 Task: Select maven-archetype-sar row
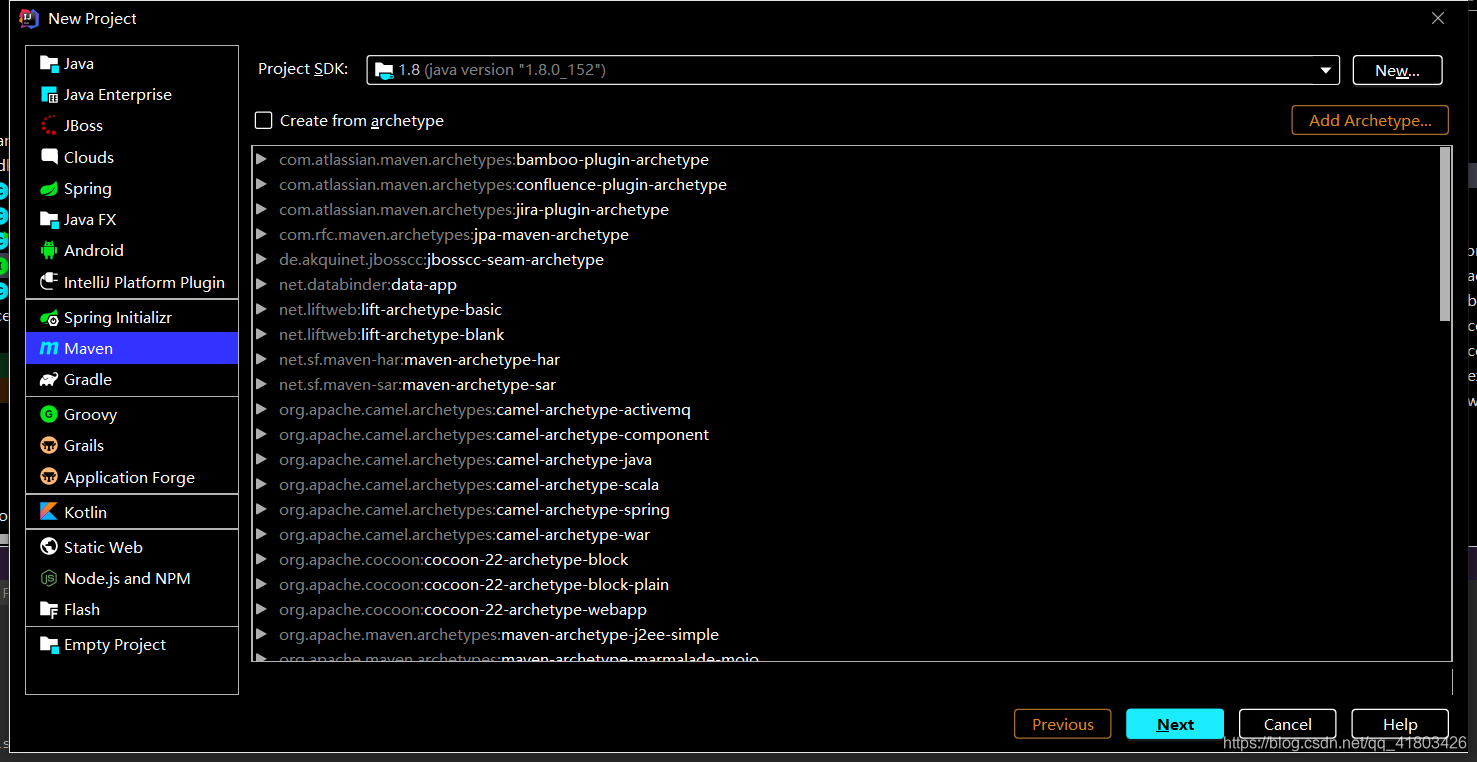[846, 385]
